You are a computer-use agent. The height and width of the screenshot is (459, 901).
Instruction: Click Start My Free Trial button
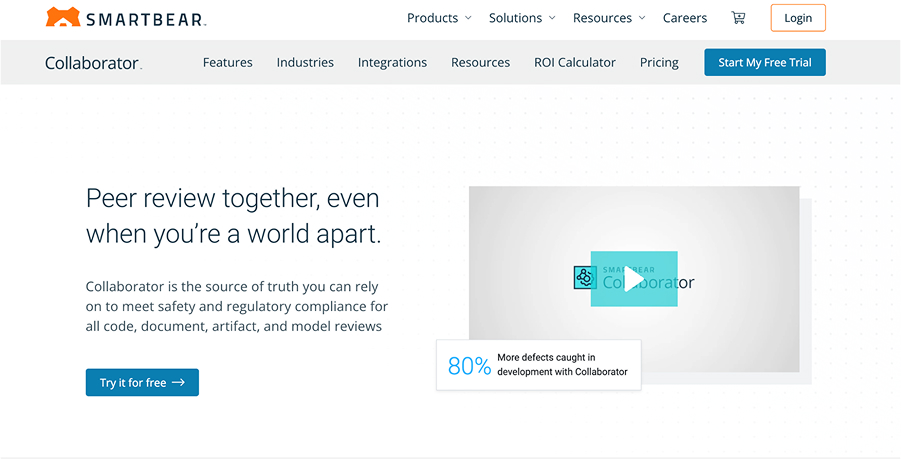click(x=765, y=63)
